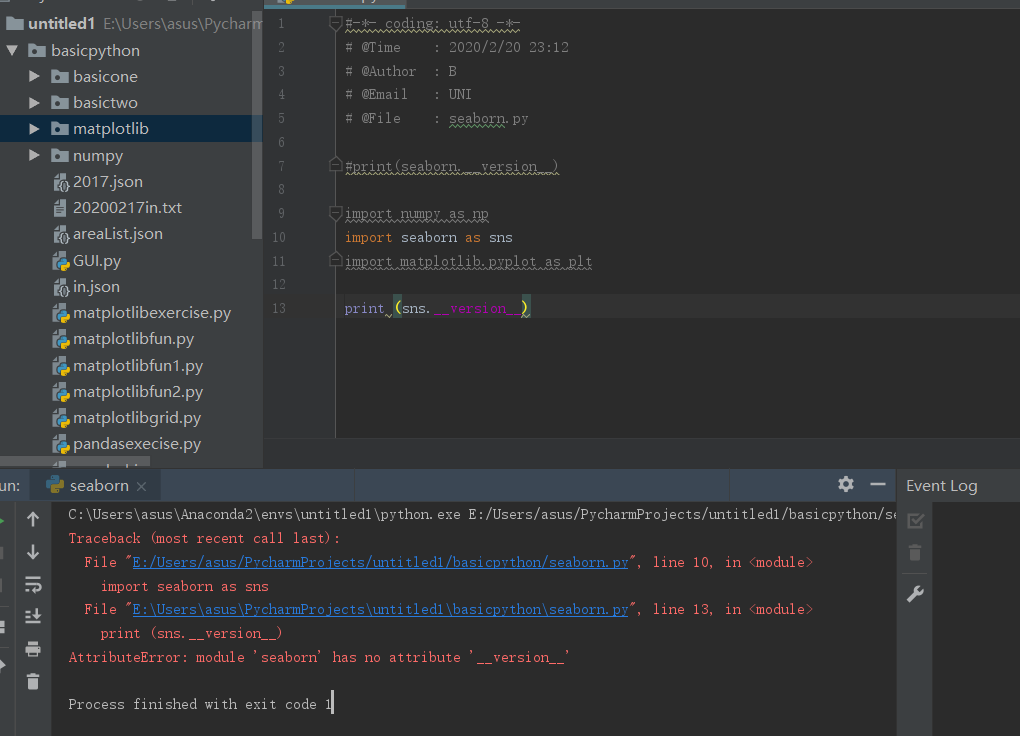Click the project tree horizontal scrollbar

pyautogui.click(x=75, y=462)
